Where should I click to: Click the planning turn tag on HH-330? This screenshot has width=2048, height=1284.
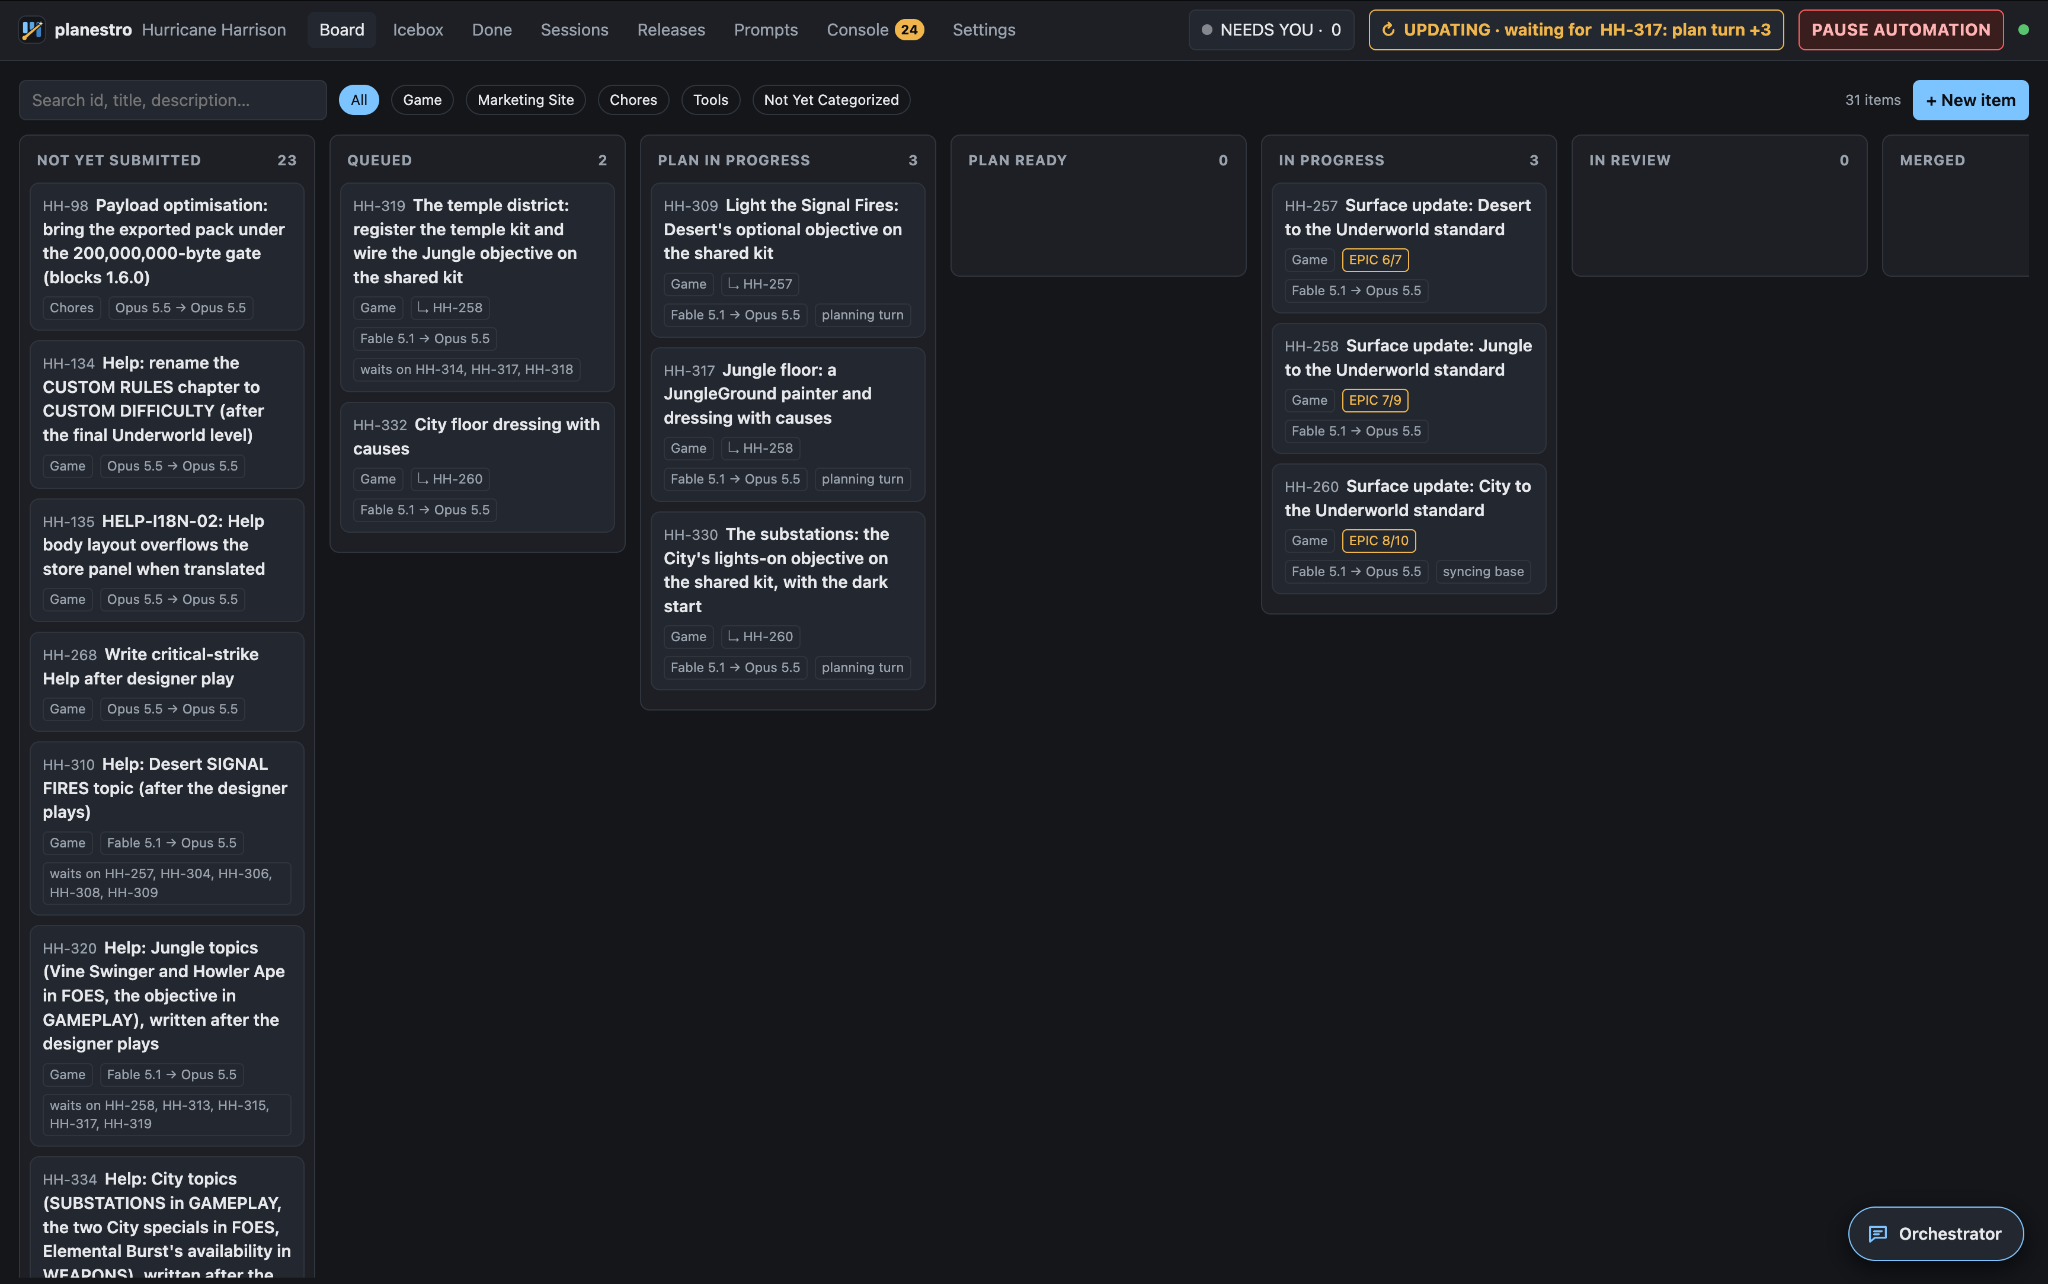point(862,668)
